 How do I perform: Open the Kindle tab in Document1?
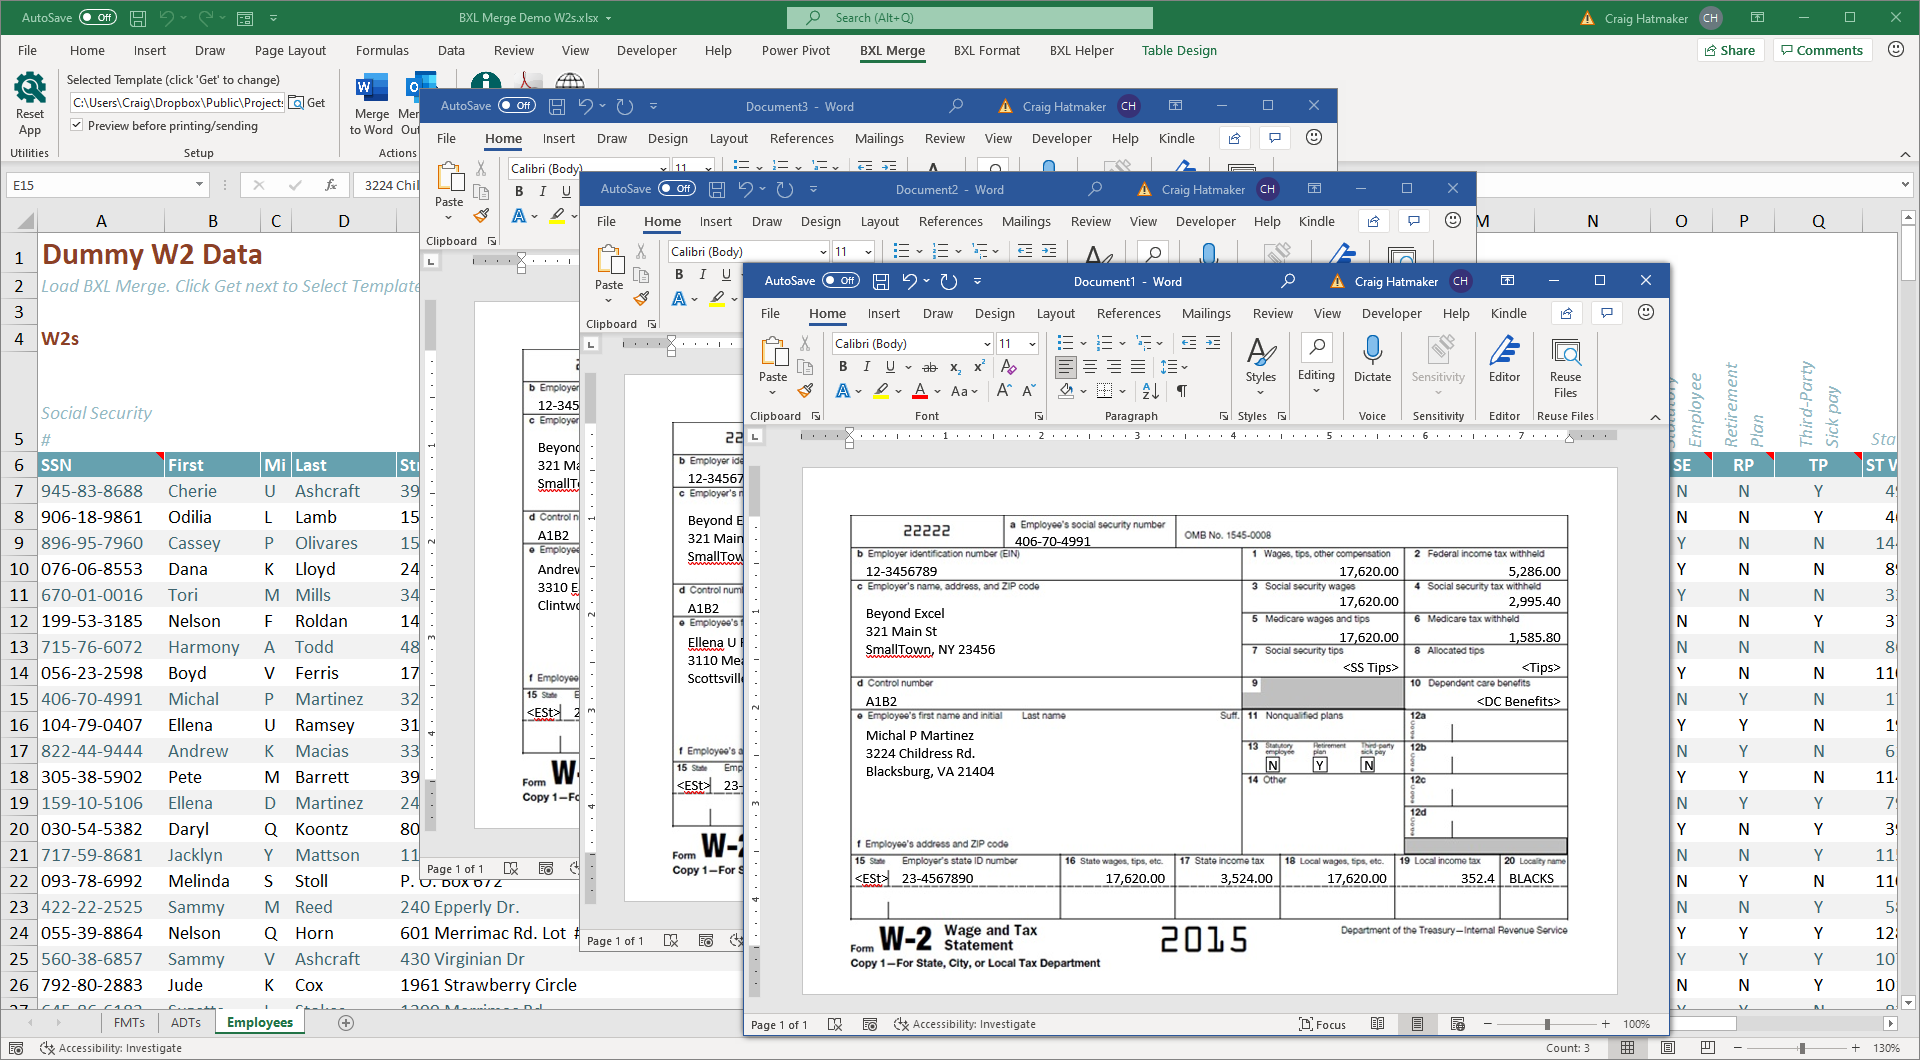tap(1508, 313)
